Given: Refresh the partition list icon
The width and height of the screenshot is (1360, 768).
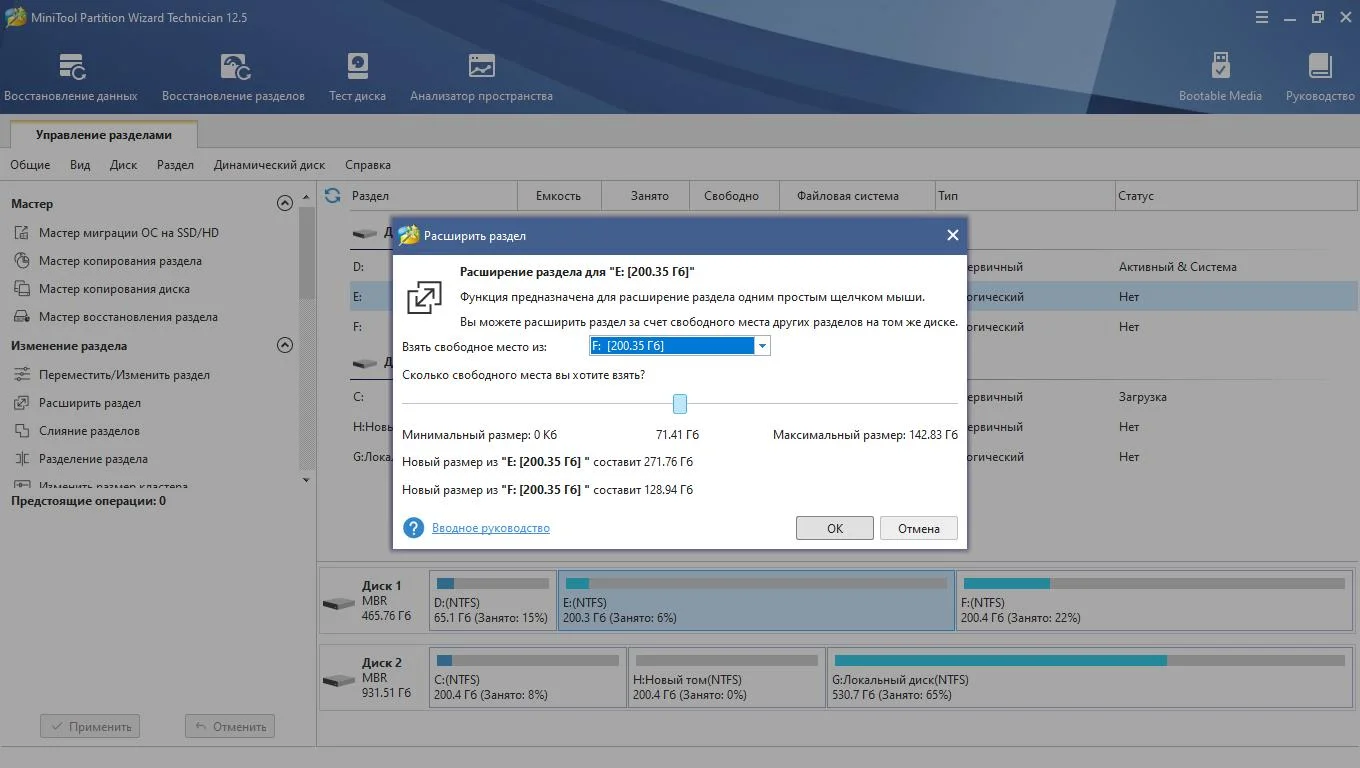Looking at the screenshot, I should (332, 196).
